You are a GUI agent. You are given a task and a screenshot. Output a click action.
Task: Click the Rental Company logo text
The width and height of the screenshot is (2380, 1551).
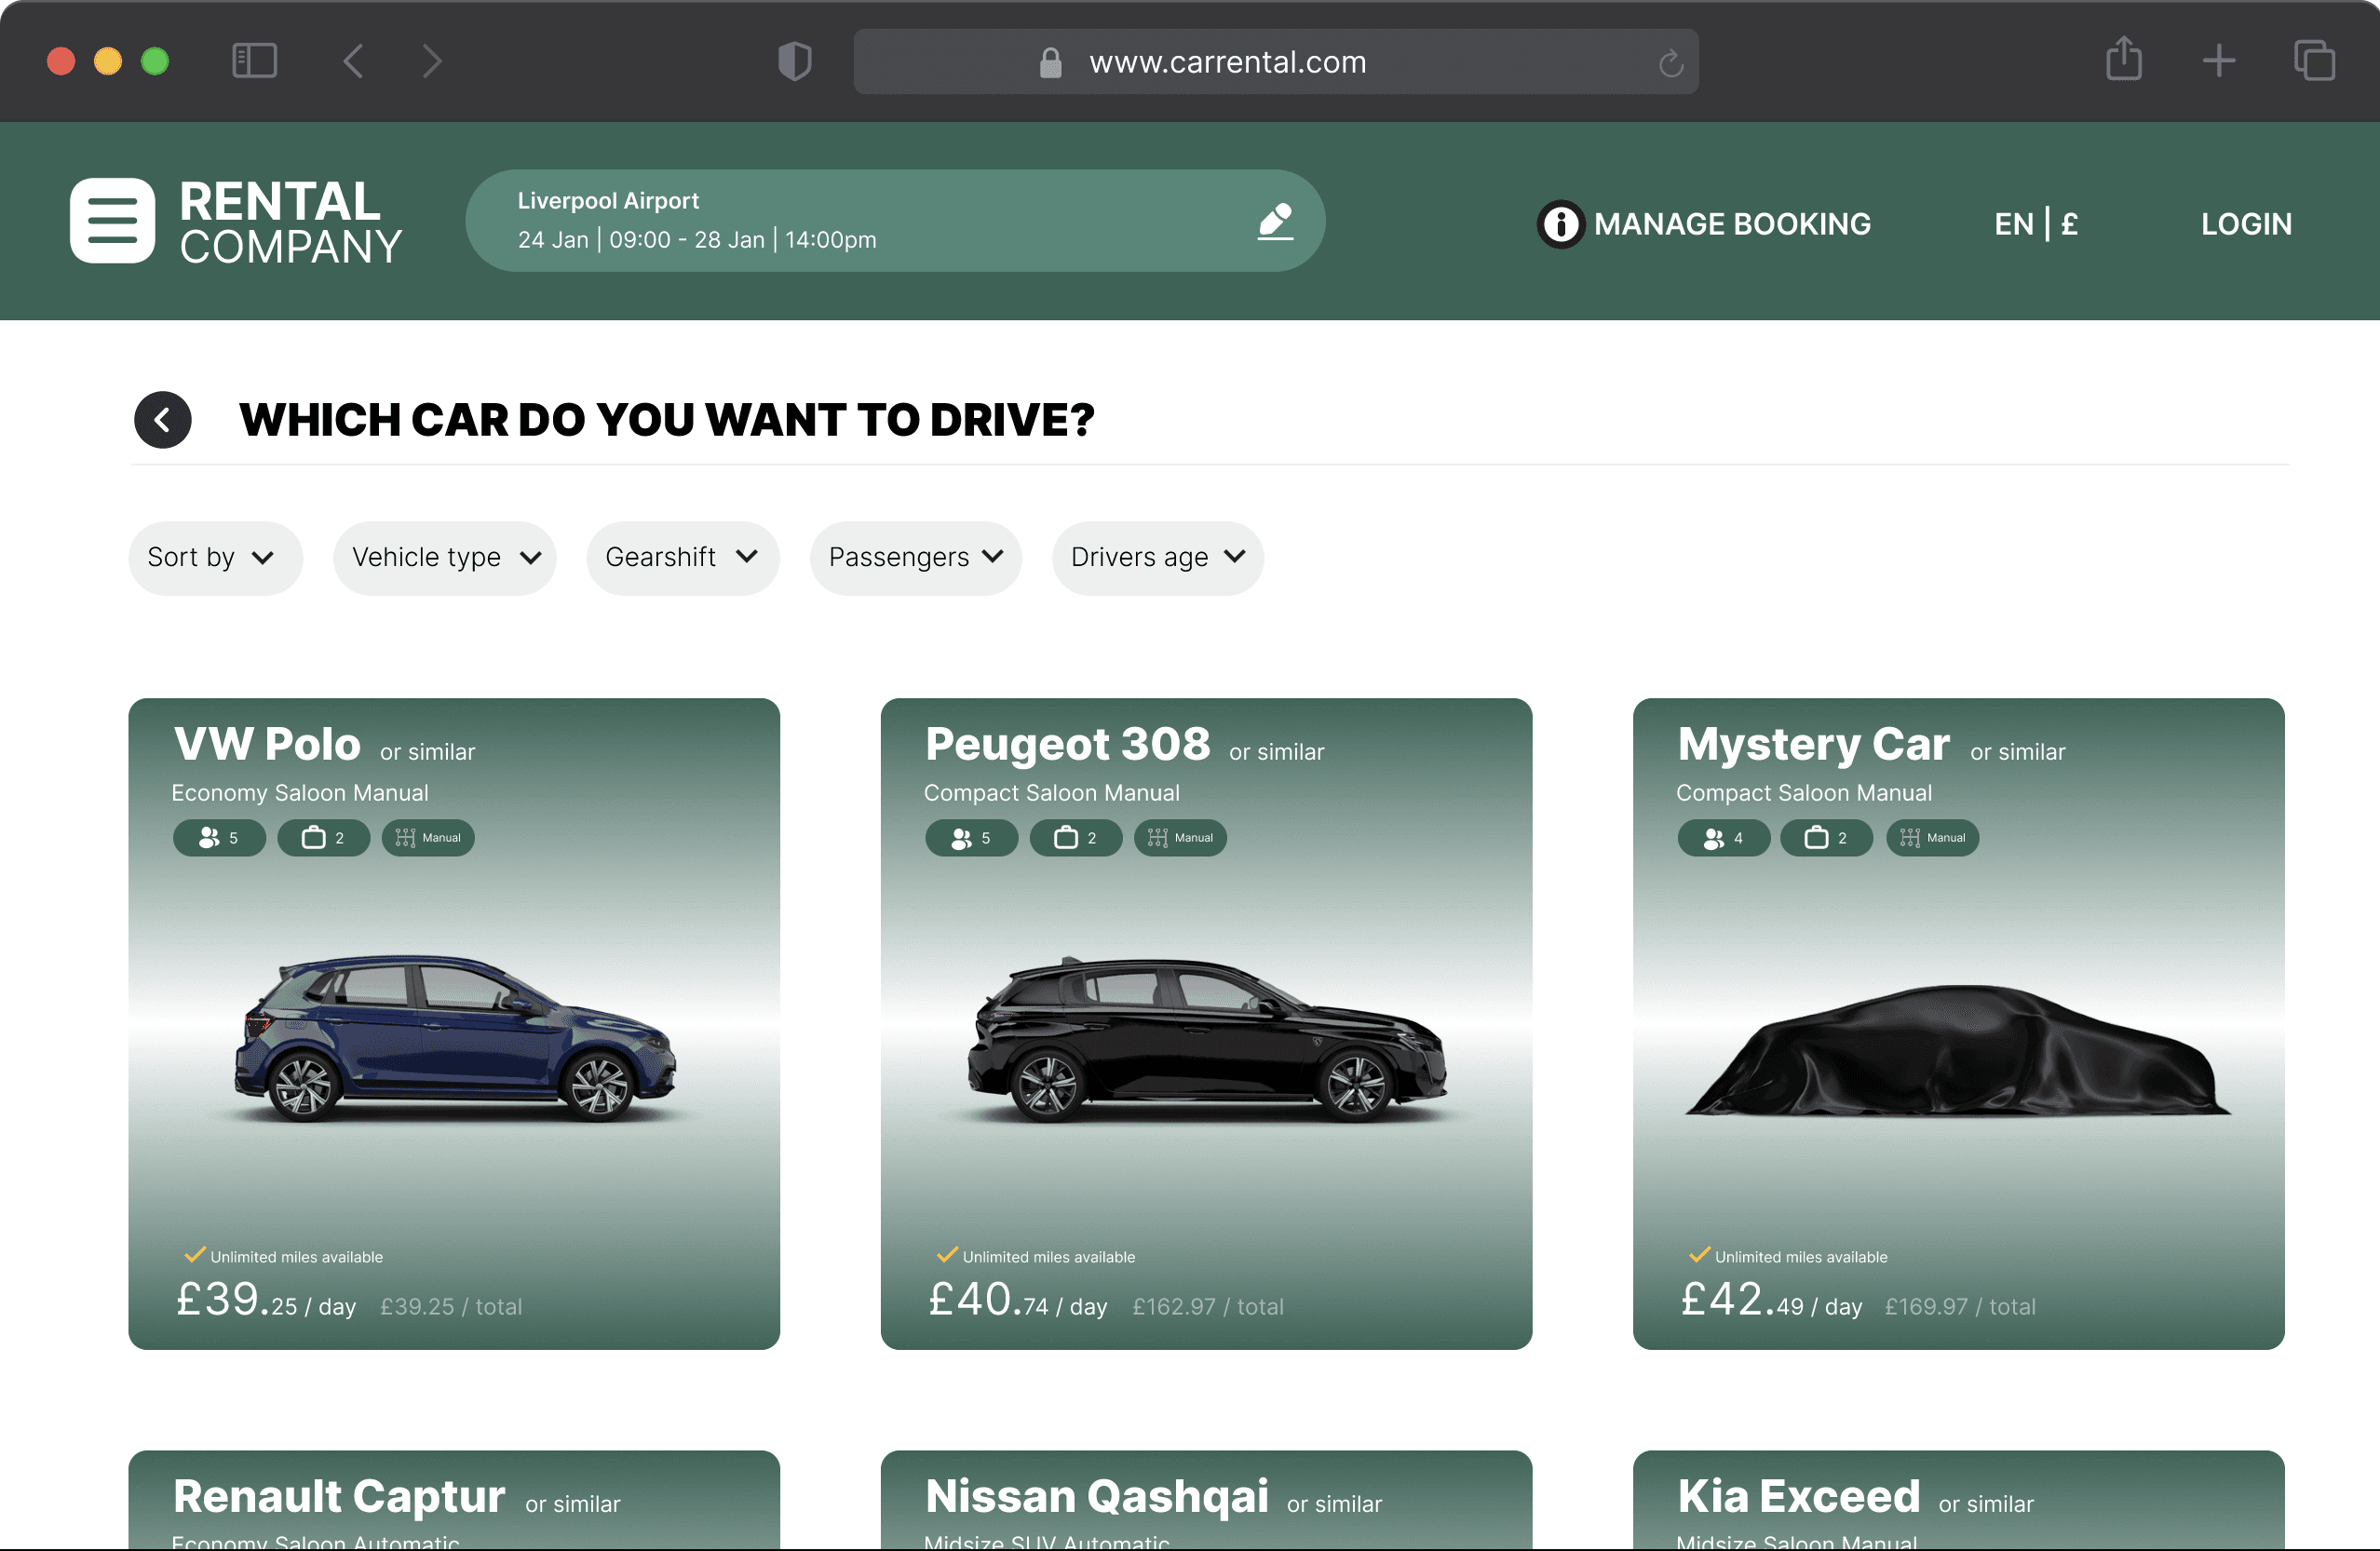tap(290, 222)
